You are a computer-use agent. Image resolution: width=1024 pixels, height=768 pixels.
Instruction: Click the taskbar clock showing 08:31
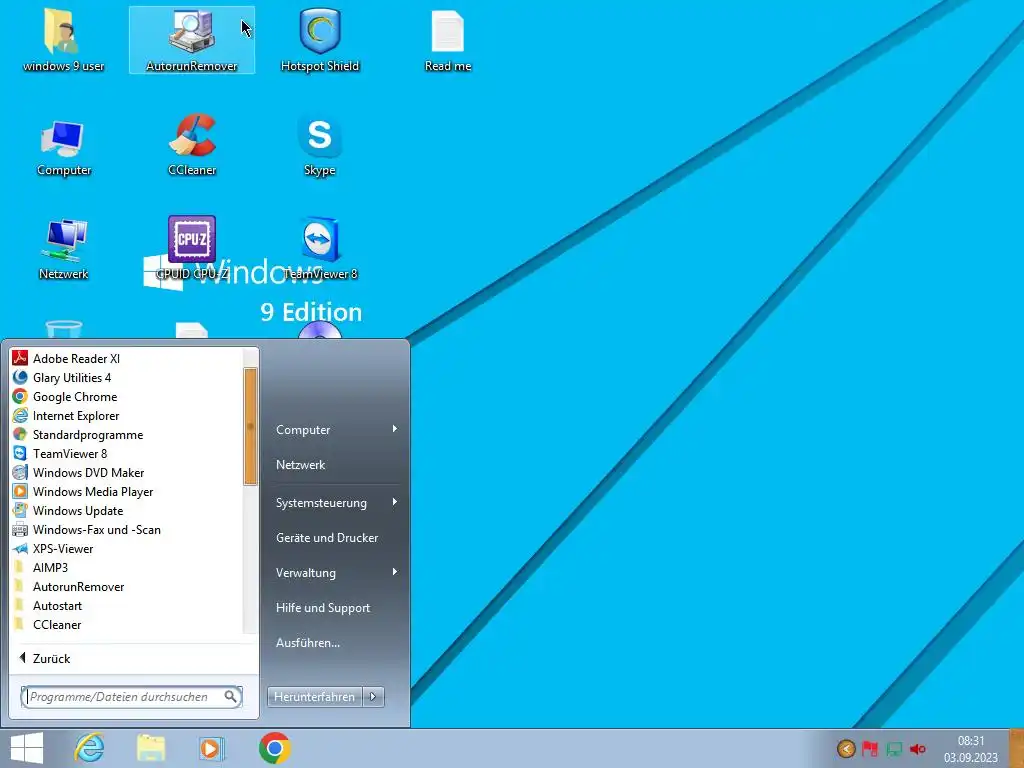(970, 748)
